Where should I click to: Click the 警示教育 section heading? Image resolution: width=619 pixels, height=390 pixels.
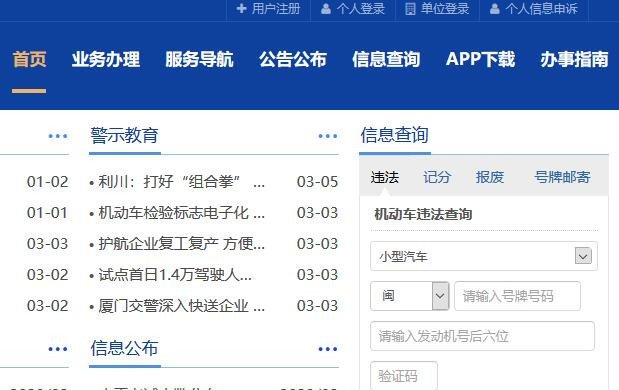click(124, 135)
